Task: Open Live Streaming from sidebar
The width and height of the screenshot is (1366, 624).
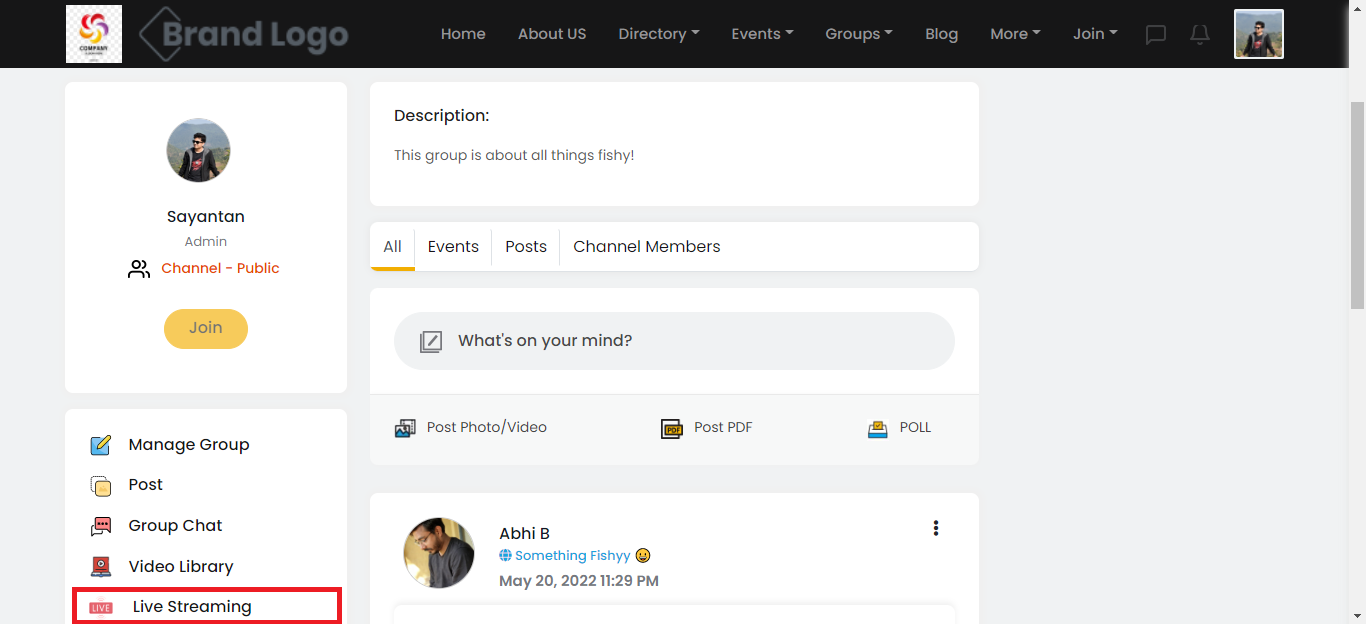Action: pos(192,607)
